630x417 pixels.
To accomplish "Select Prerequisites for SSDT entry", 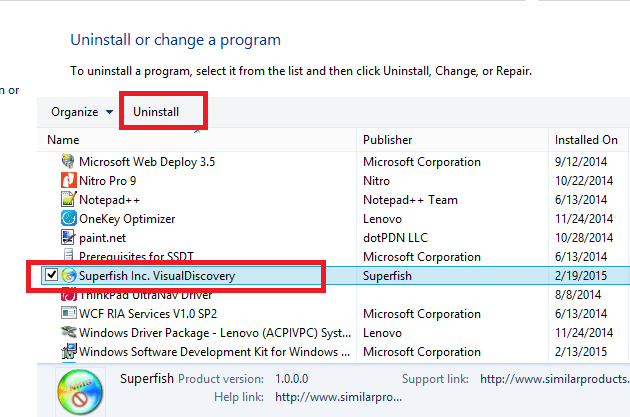I will pos(136,256).
